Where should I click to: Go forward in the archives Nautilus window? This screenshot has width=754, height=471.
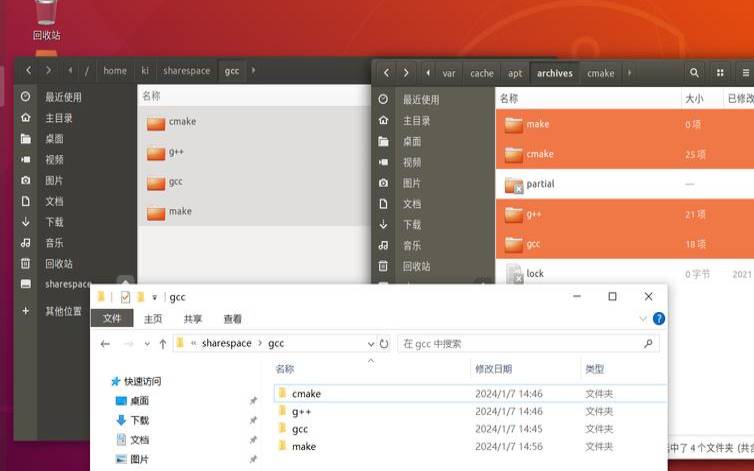[x=406, y=73]
